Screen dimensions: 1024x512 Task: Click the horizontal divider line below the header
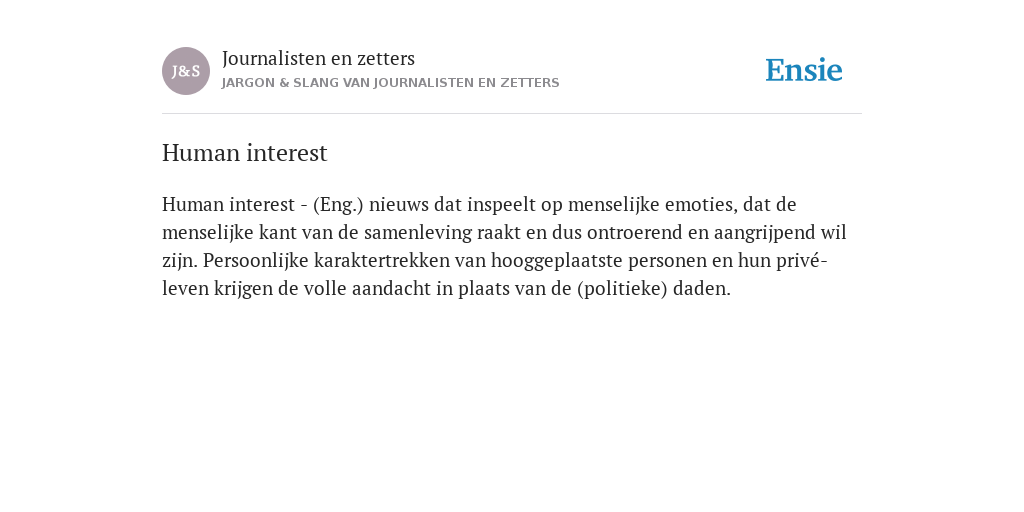[512, 114]
